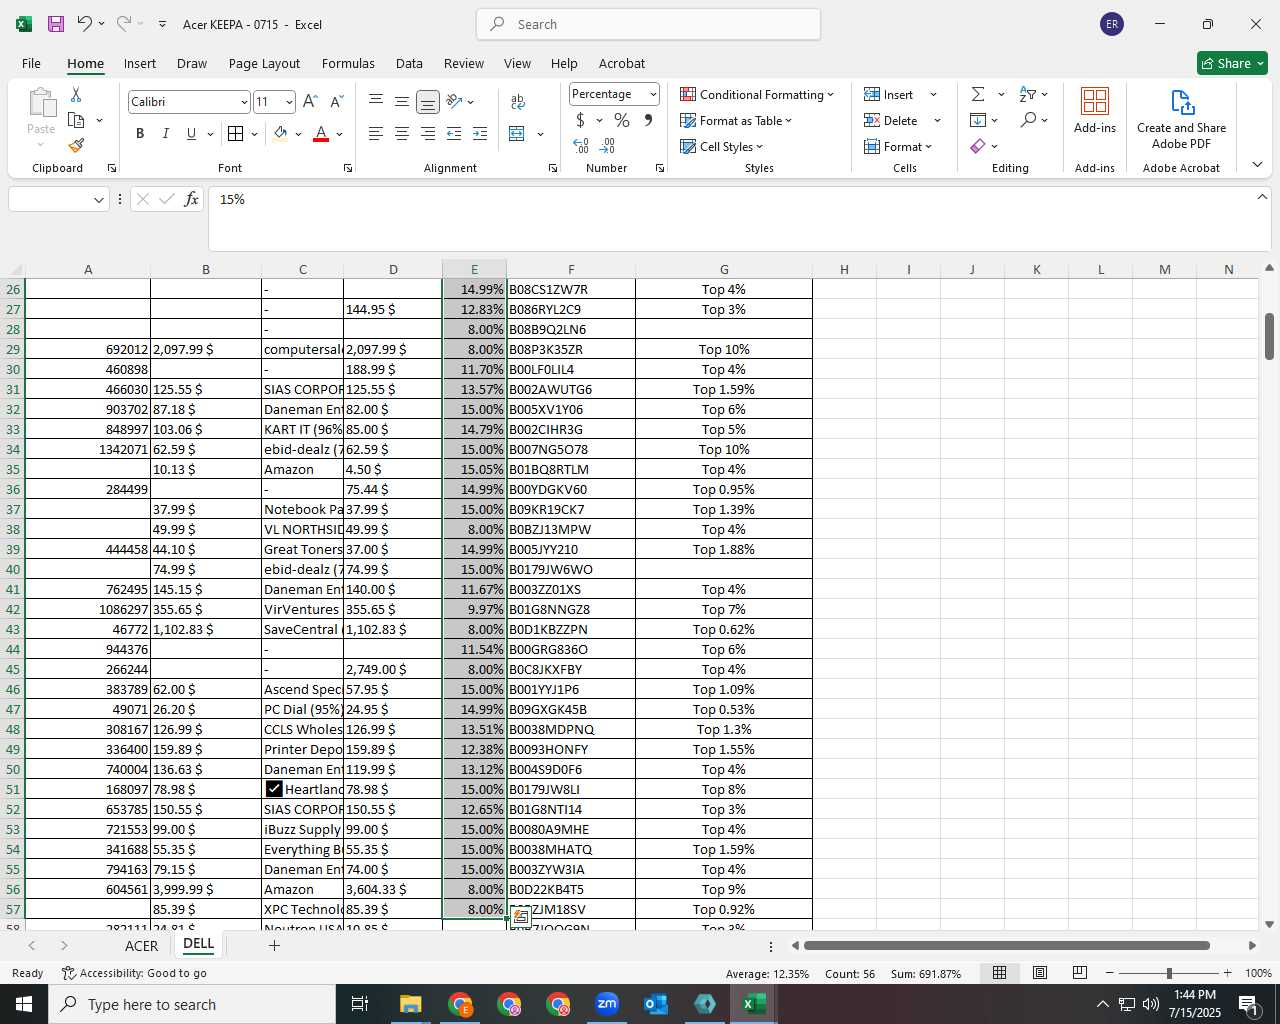Click the Copy icon in Clipboard group

tap(76, 120)
